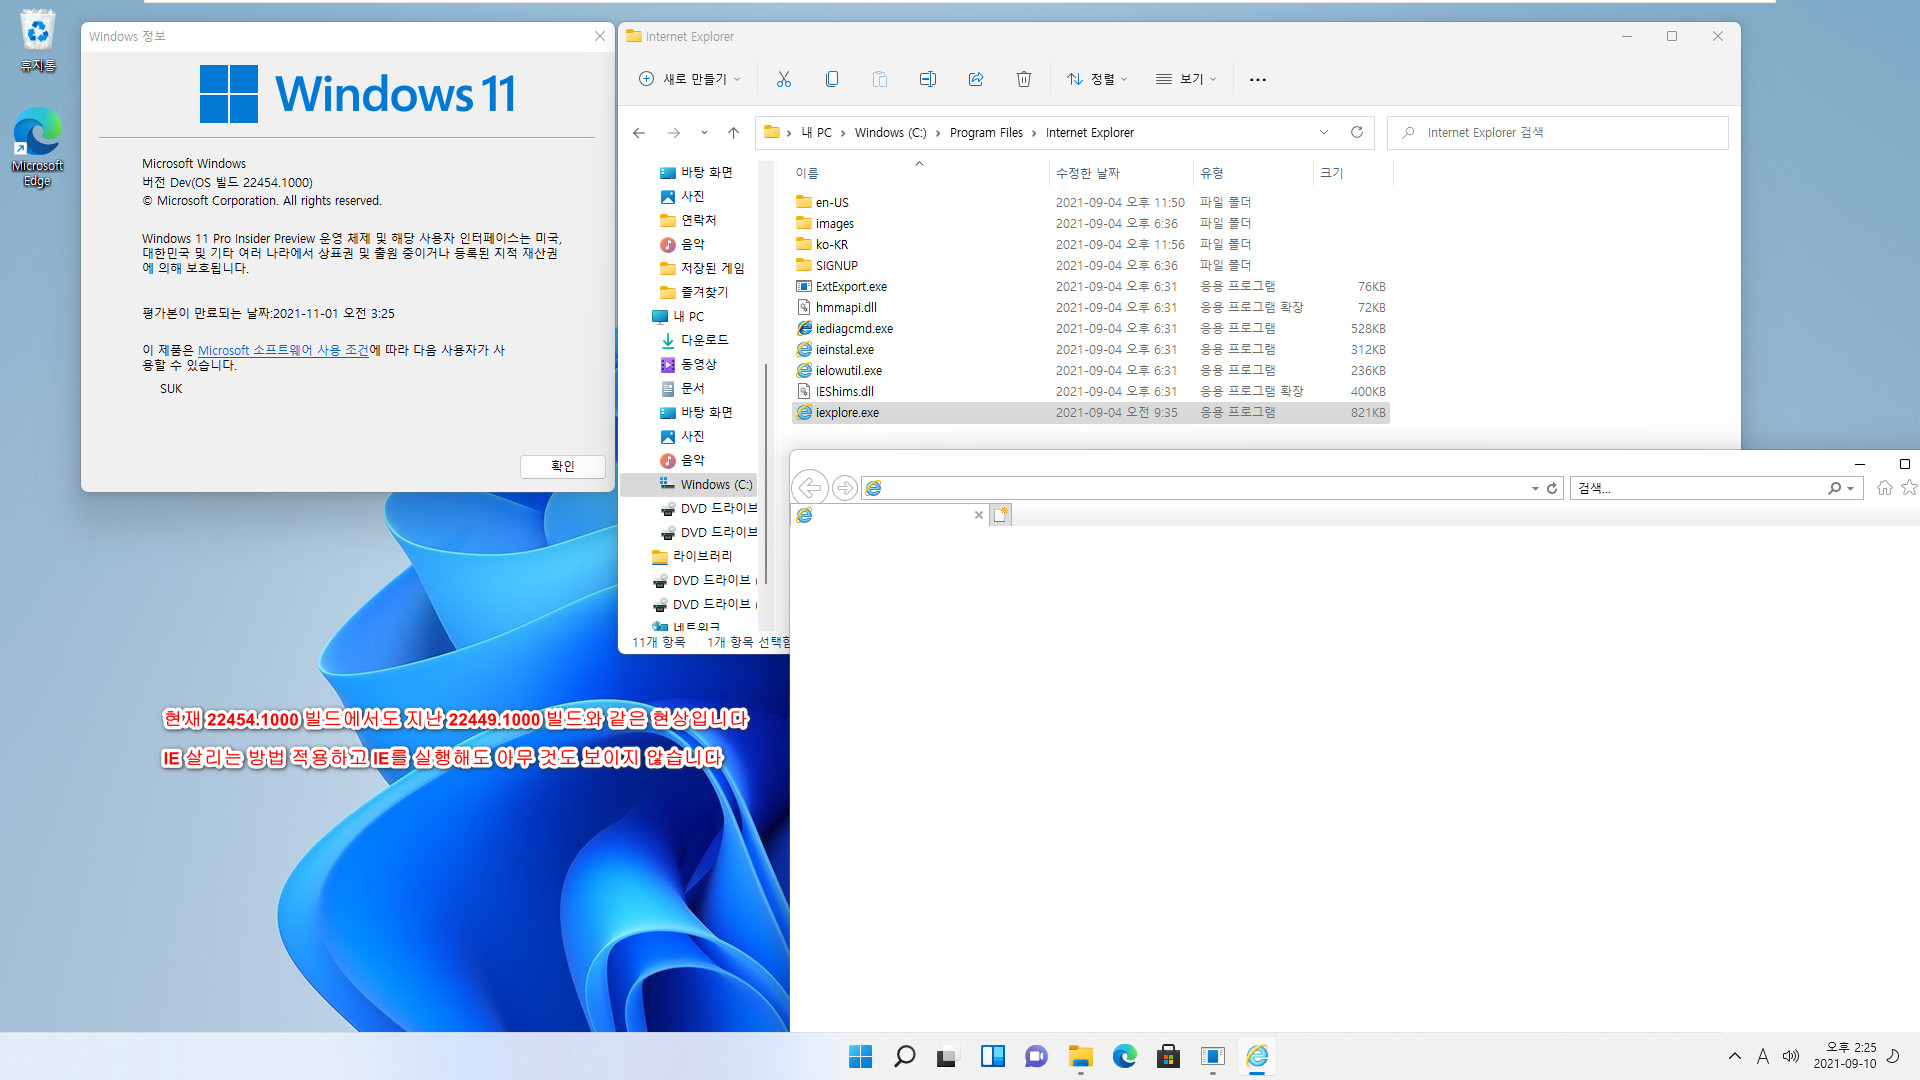Open recent locations dropdown next to forward arrow
Viewport: 1920px width, 1080px height.
[704, 132]
